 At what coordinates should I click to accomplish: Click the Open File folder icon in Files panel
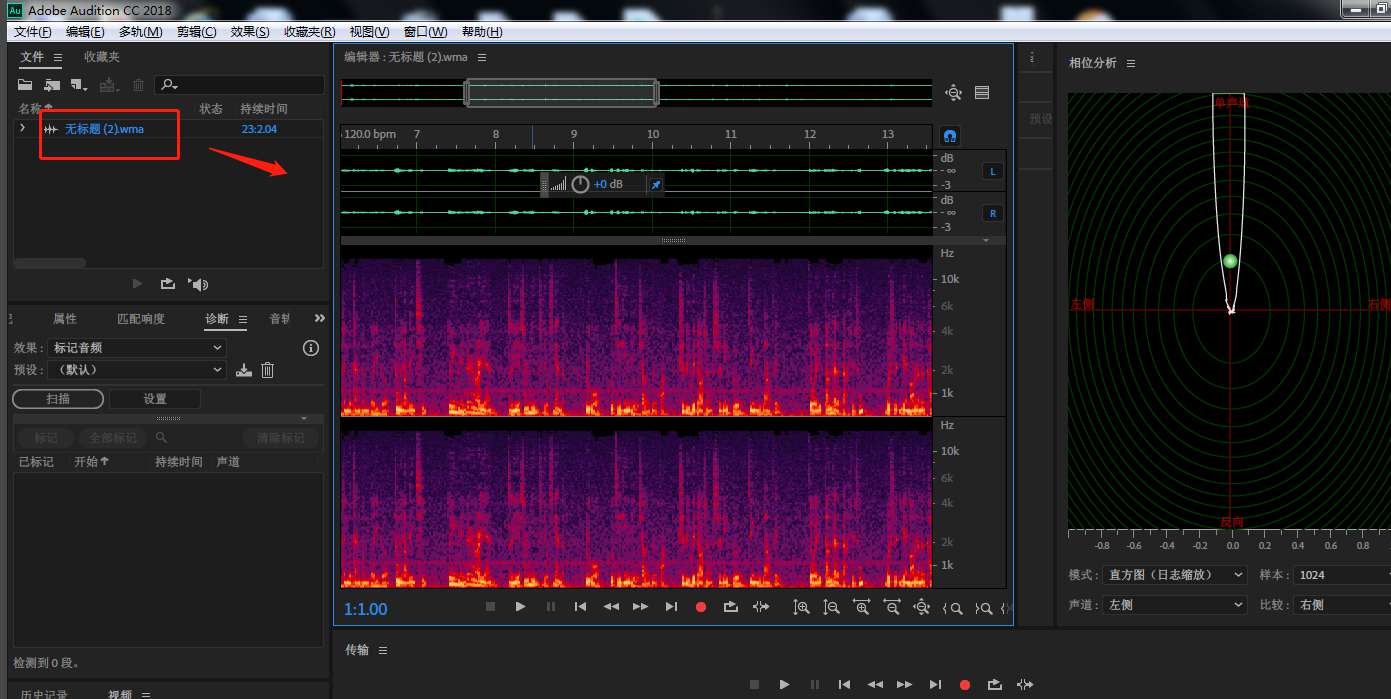[x=25, y=85]
